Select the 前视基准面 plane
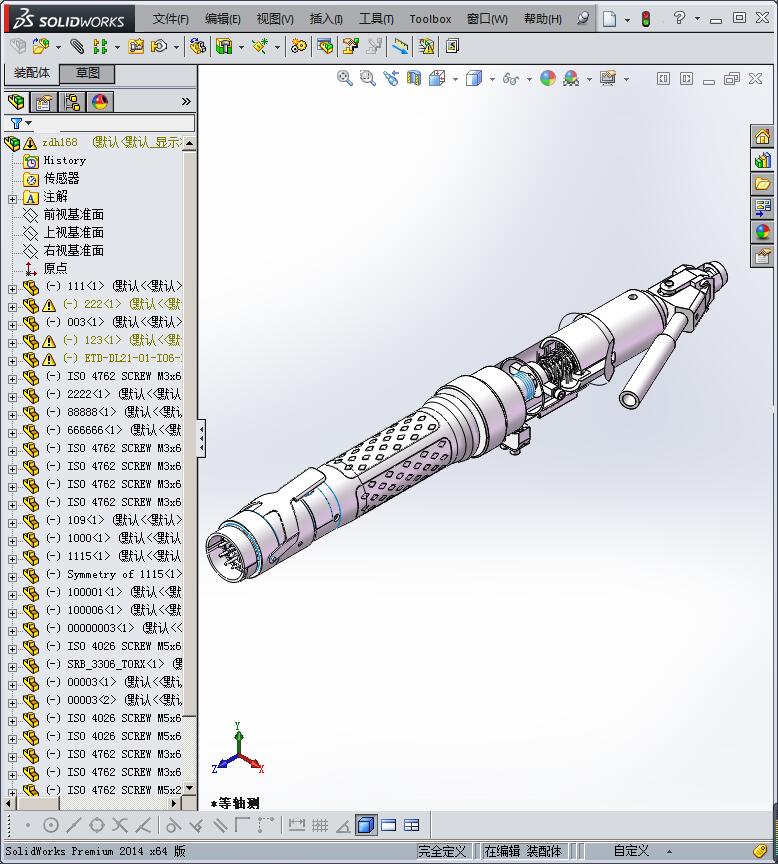The height and width of the screenshot is (864, 778). click(x=74, y=214)
